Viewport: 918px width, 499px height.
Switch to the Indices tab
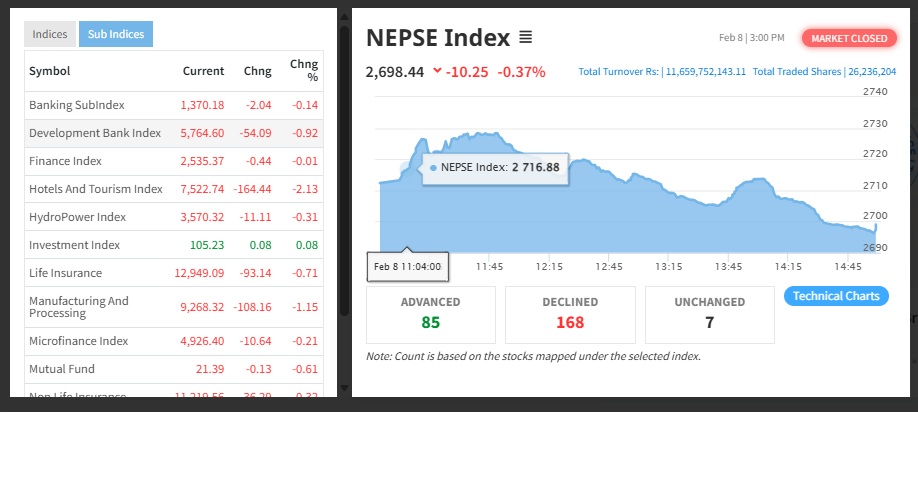50,34
